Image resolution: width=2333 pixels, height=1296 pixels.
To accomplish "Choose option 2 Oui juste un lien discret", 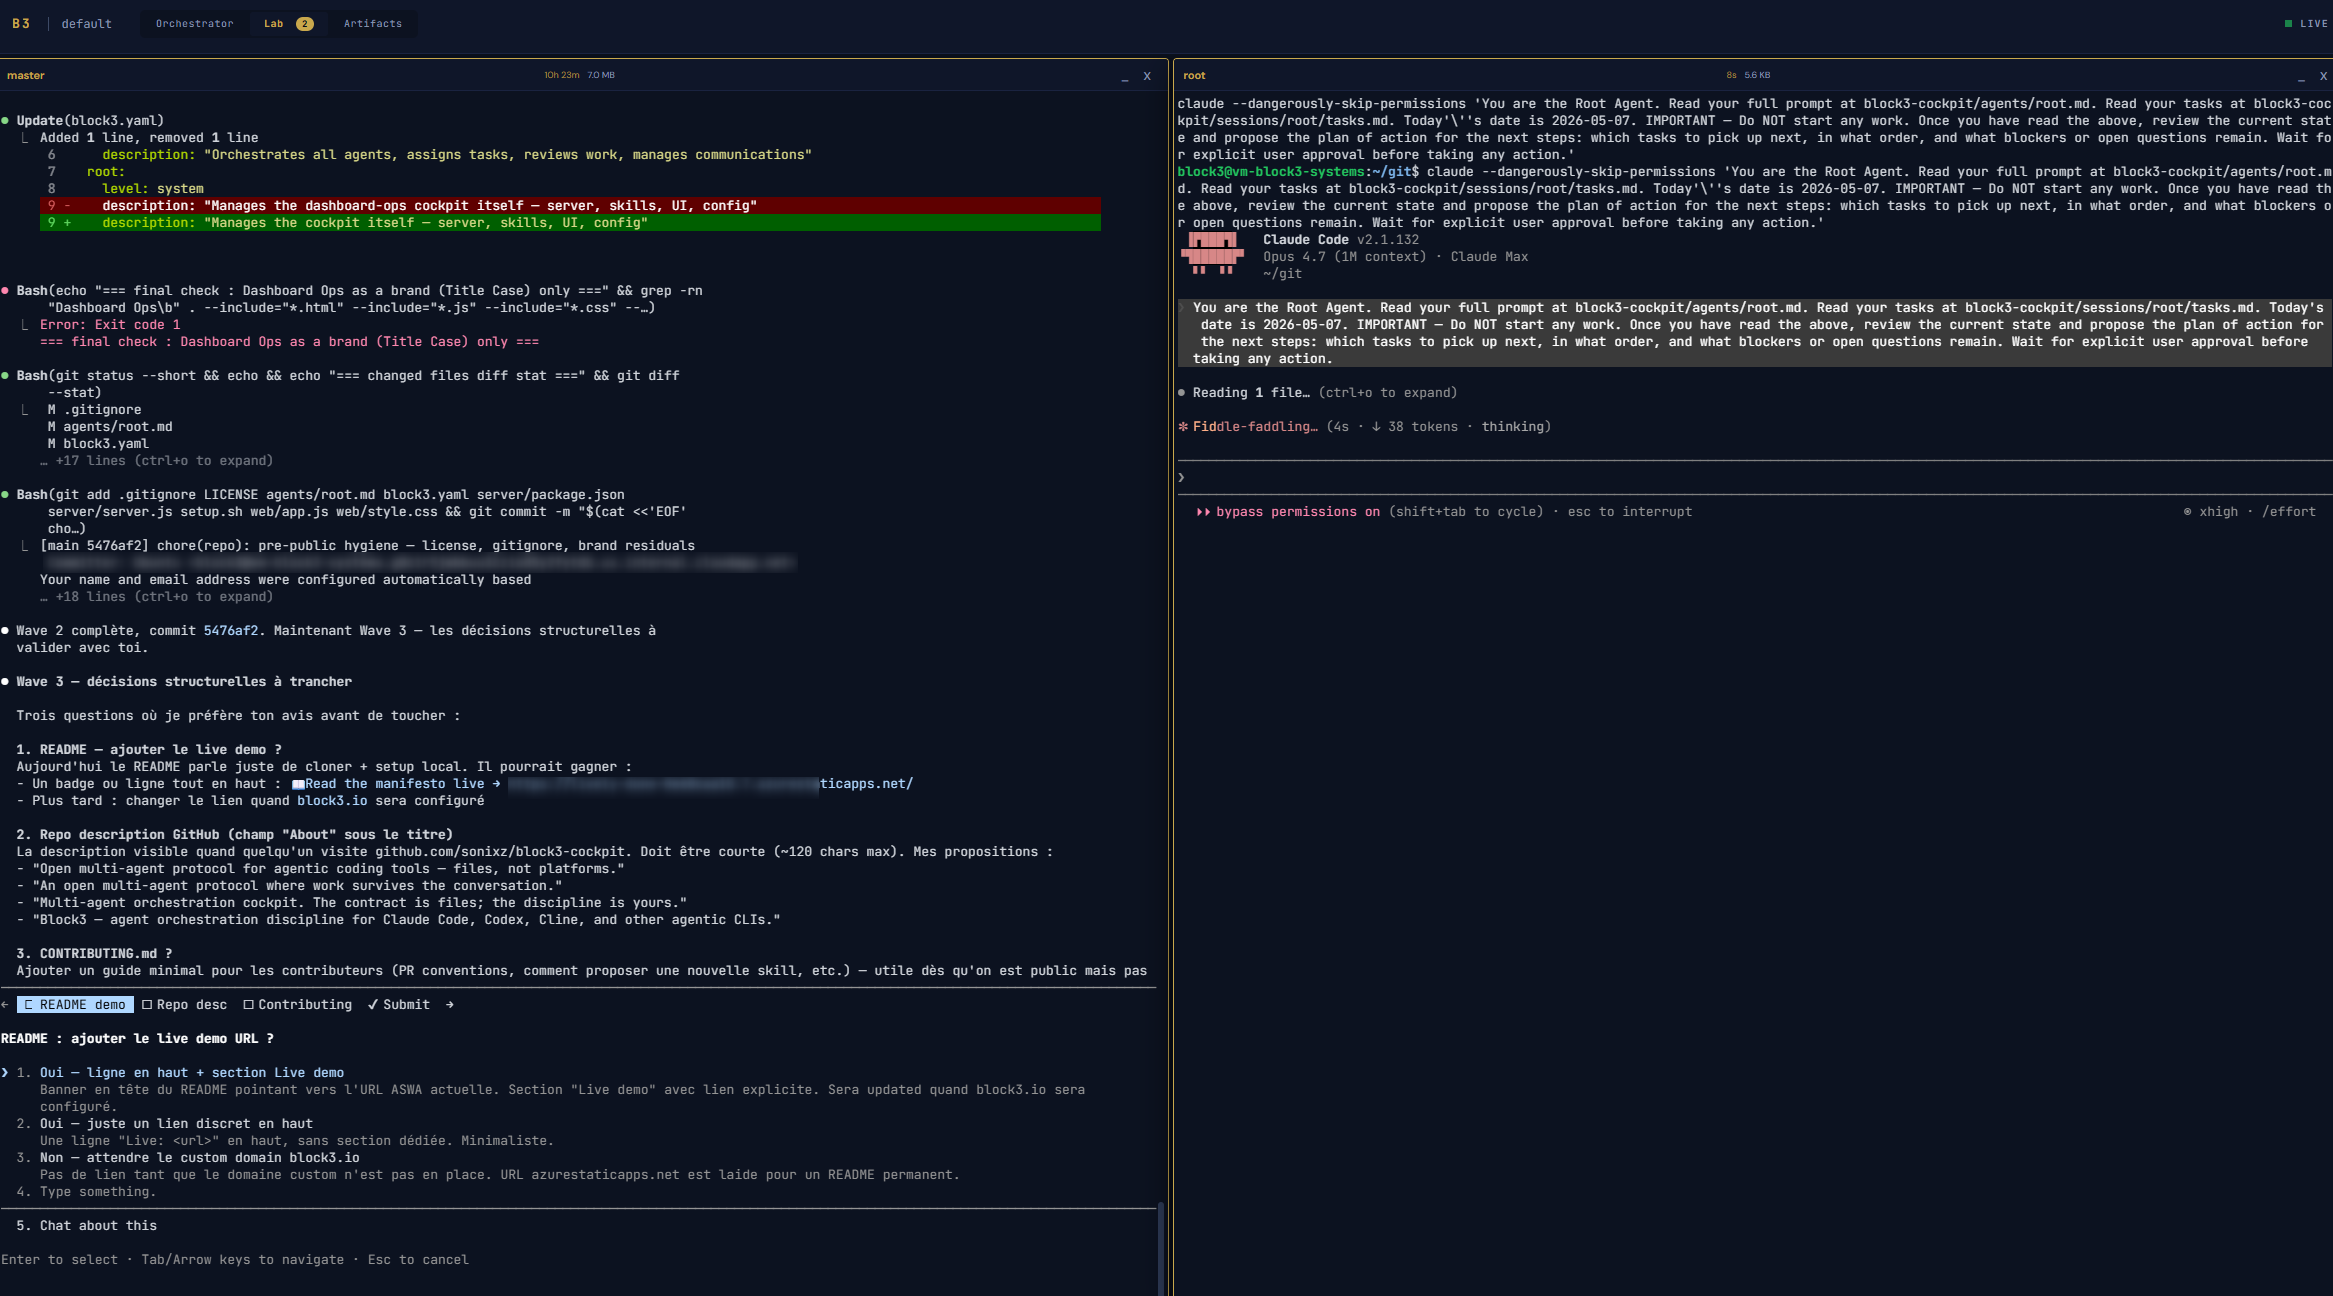I will pyautogui.click(x=176, y=1124).
